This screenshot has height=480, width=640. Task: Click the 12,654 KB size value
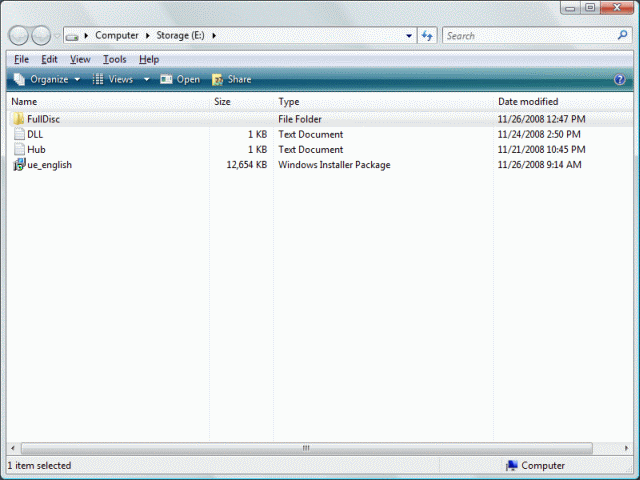click(247, 165)
